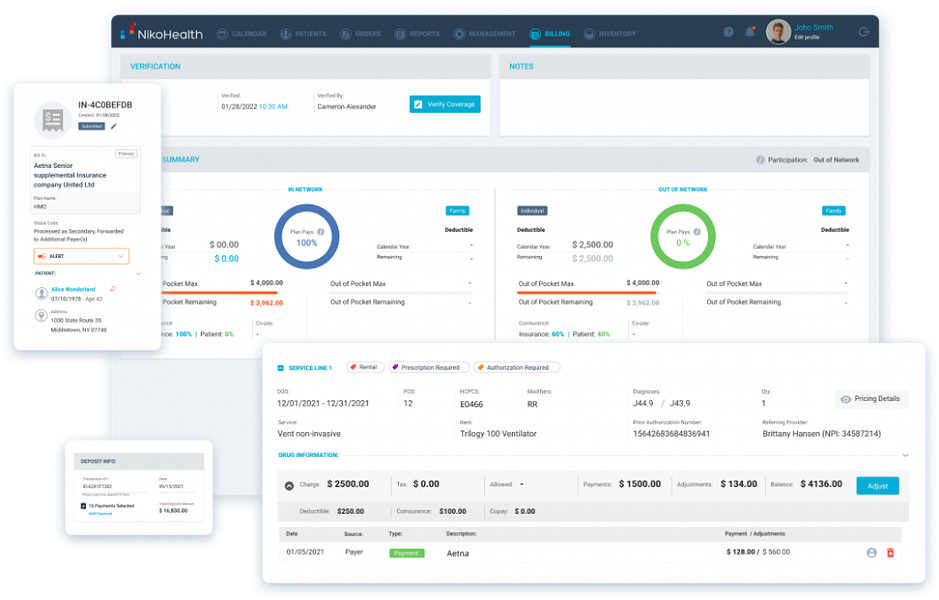Image resolution: width=939 pixels, height=600 pixels.
Task: Click the Authorization Required tag
Action: [x=516, y=367]
